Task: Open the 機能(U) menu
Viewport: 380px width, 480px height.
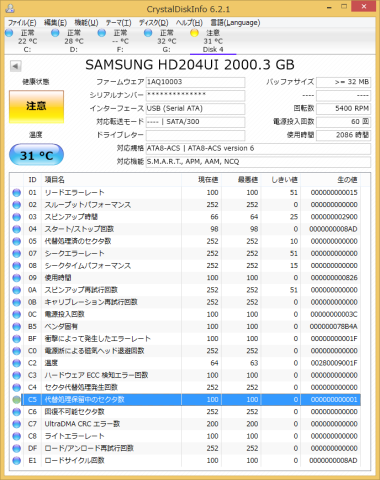Action: point(86,23)
